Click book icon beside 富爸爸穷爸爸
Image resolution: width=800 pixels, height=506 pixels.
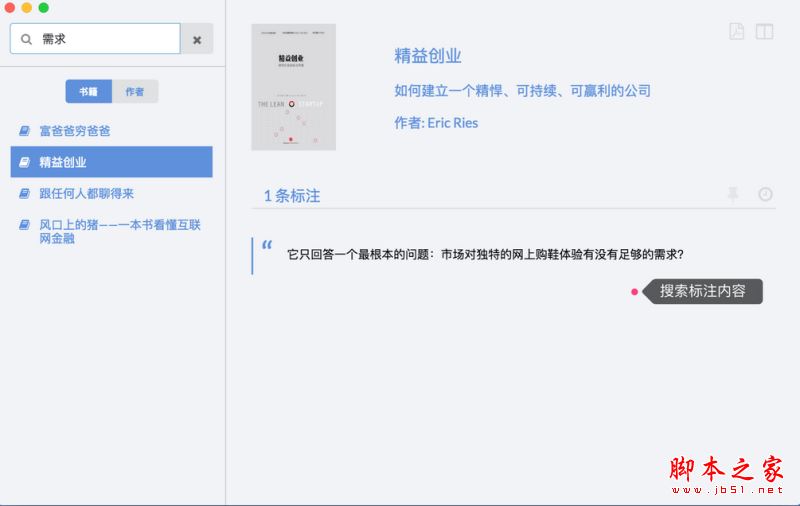click(24, 131)
